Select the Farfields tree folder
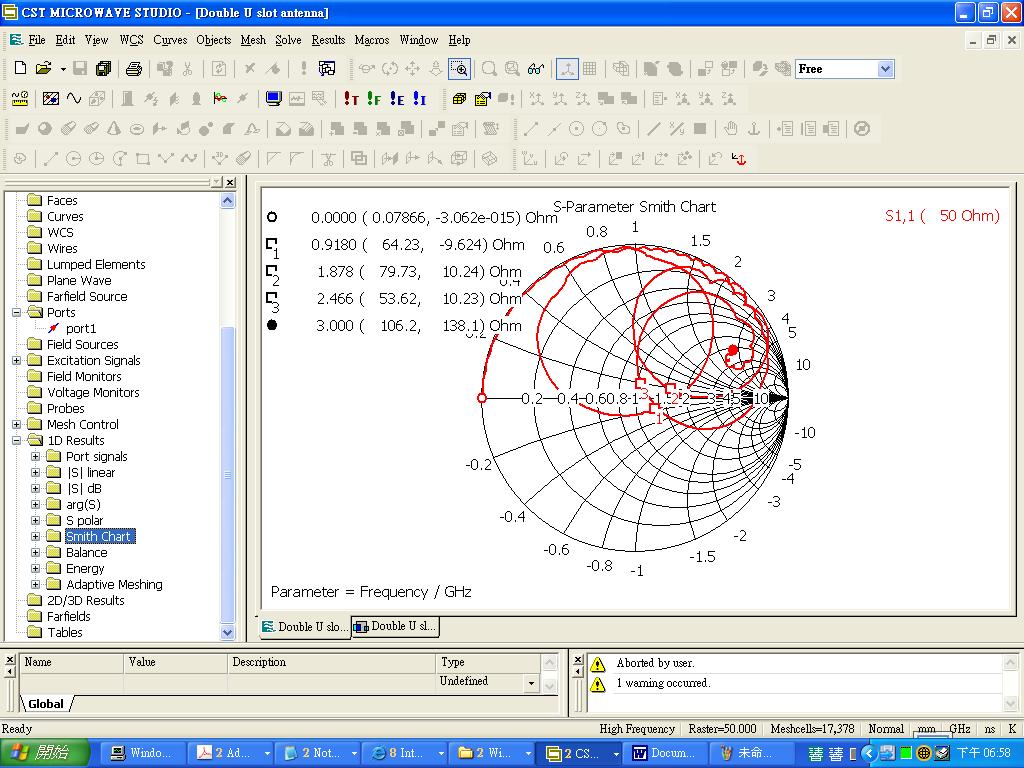 pyautogui.click(x=69, y=616)
